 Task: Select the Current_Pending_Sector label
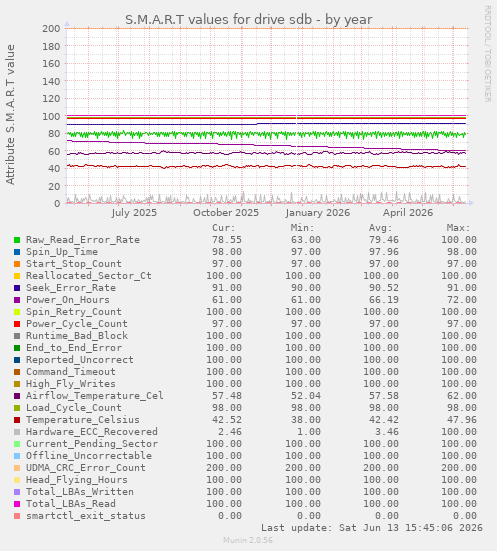(92, 444)
